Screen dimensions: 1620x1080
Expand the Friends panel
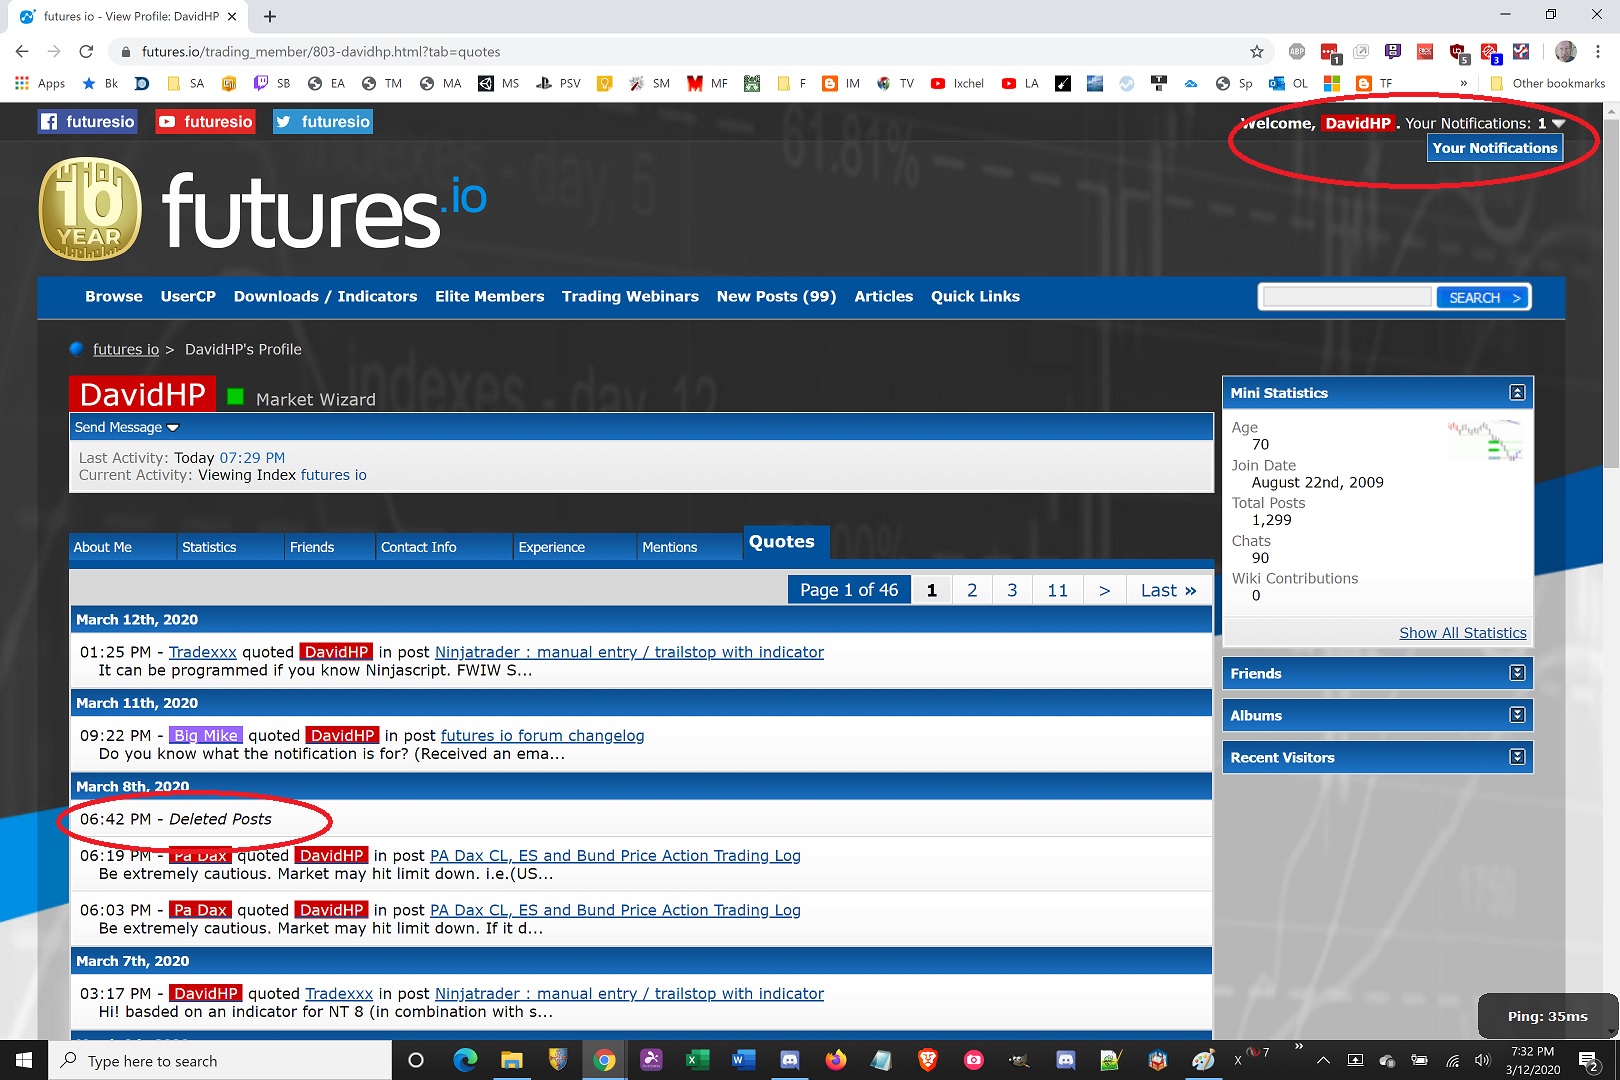1517,673
